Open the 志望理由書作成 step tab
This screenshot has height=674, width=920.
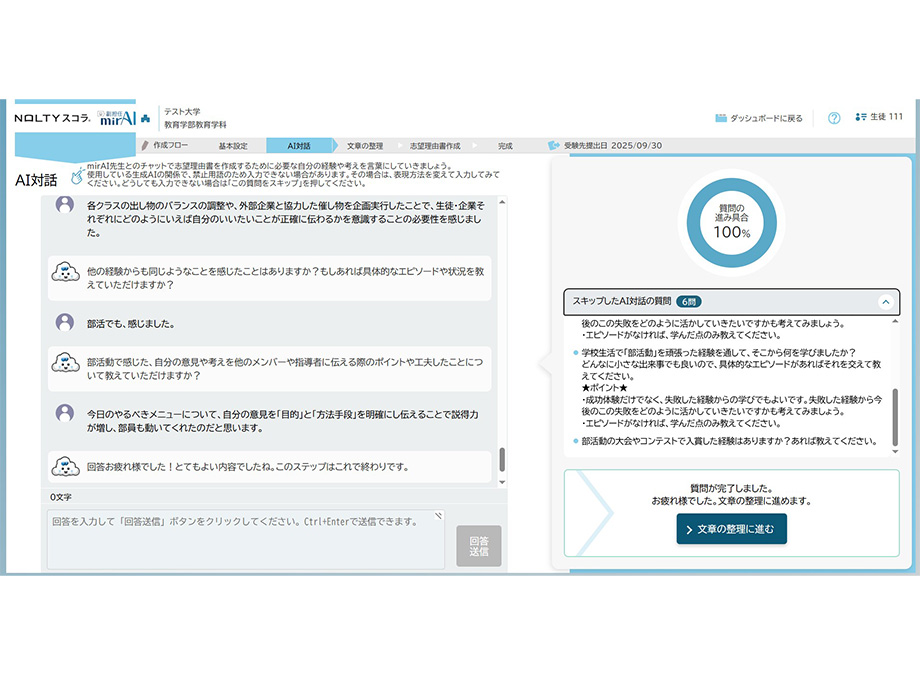(434, 146)
